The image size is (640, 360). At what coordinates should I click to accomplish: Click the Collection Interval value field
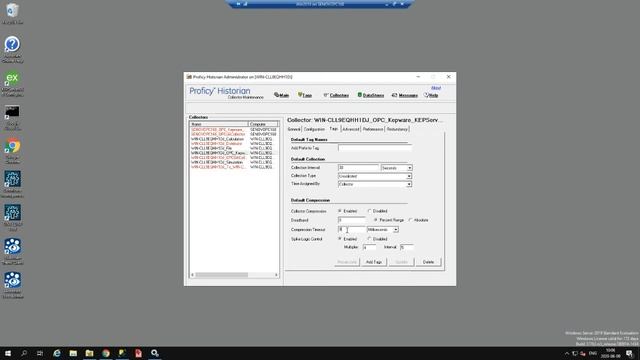pyautogui.click(x=358, y=168)
